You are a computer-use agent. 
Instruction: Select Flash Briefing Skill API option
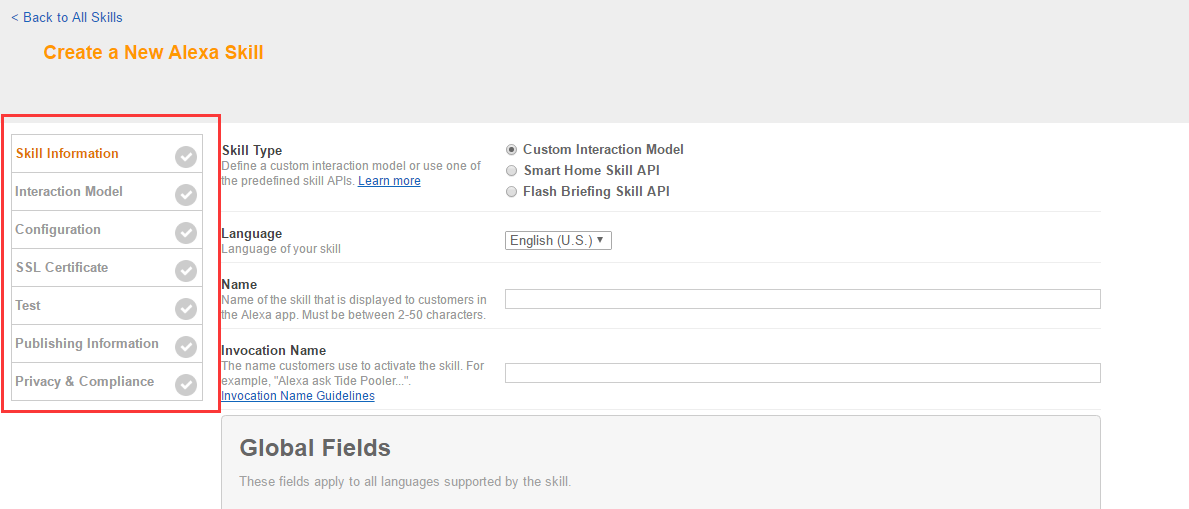[x=512, y=192]
